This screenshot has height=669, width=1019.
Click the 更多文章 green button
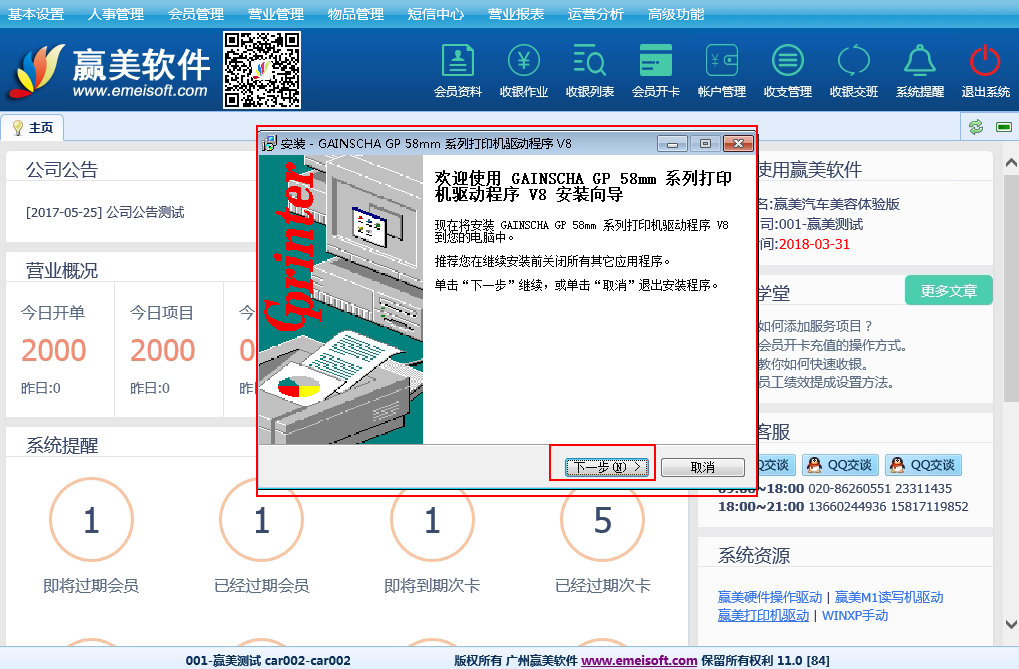click(x=948, y=291)
